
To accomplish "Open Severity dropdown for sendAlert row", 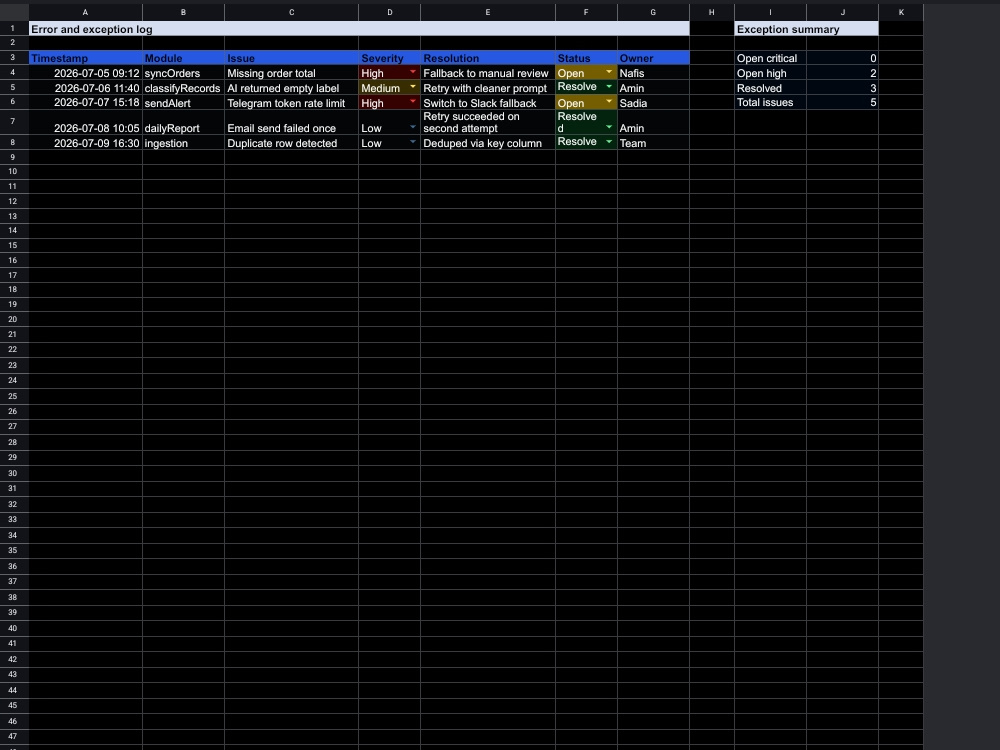I will click(x=413, y=101).
